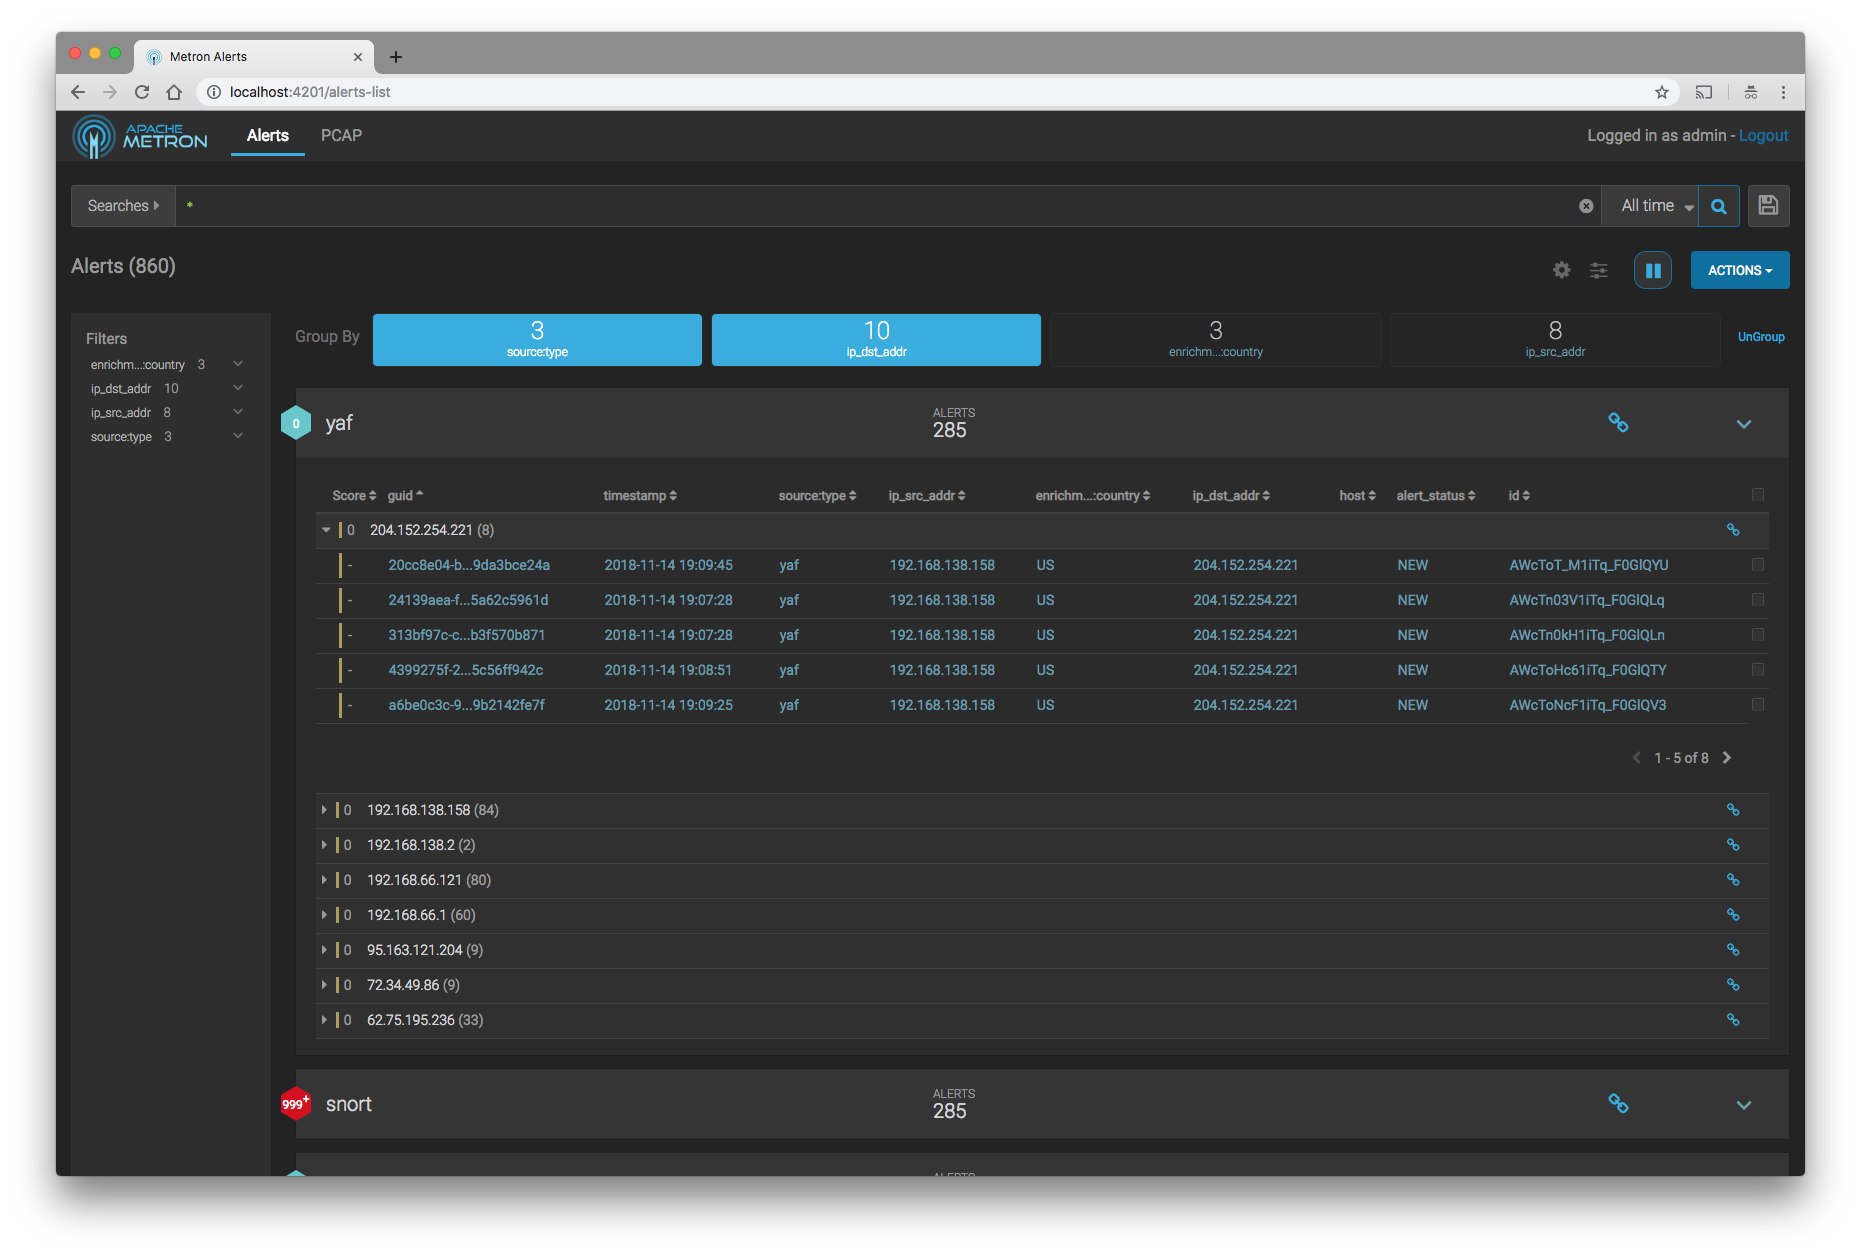The image size is (1861, 1256).
Task: Click link icon on 192.168.138.158 (84) row
Action: 1733,810
